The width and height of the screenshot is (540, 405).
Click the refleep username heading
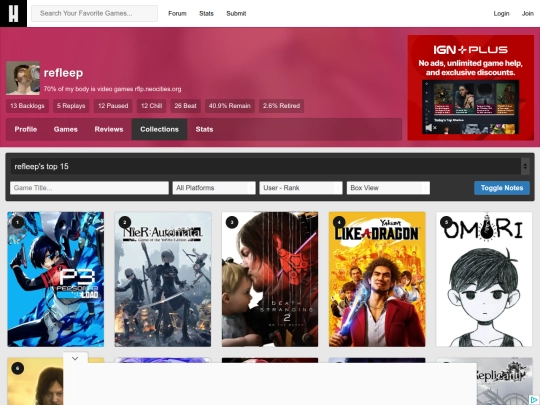click(63, 73)
